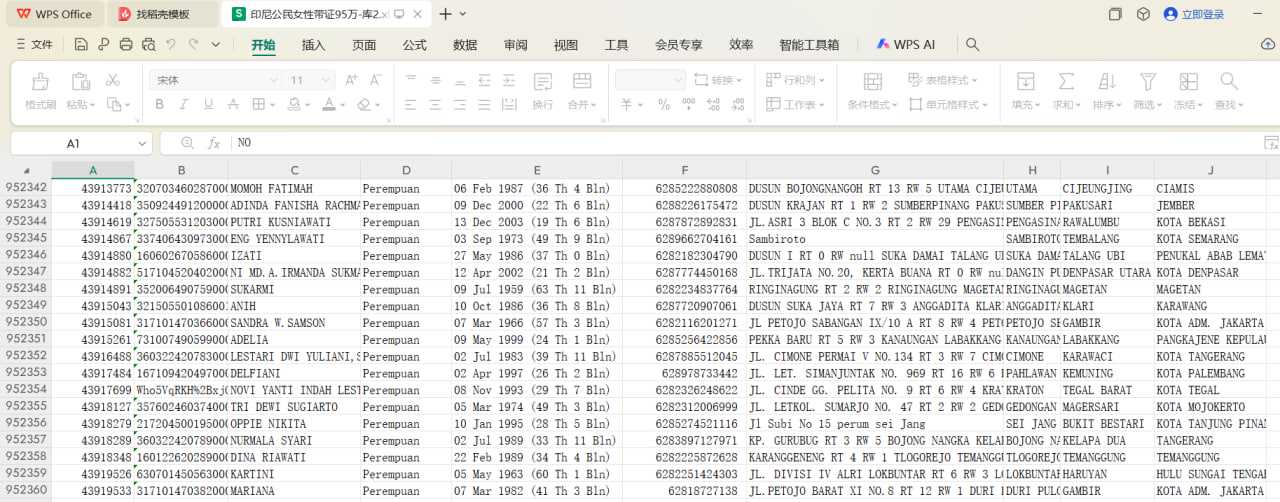Image resolution: width=1280 pixels, height=502 pixels.
Task: Open the Formulas (公式) ribbon tab
Action: coord(415,45)
